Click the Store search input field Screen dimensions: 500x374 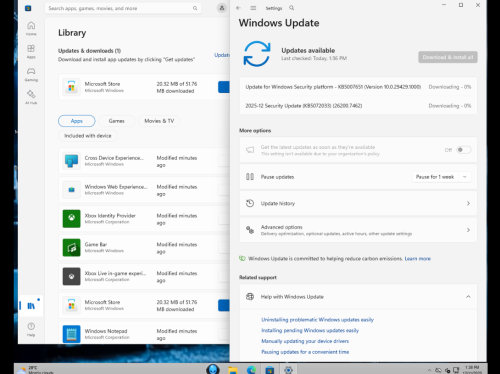click(x=123, y=8)
